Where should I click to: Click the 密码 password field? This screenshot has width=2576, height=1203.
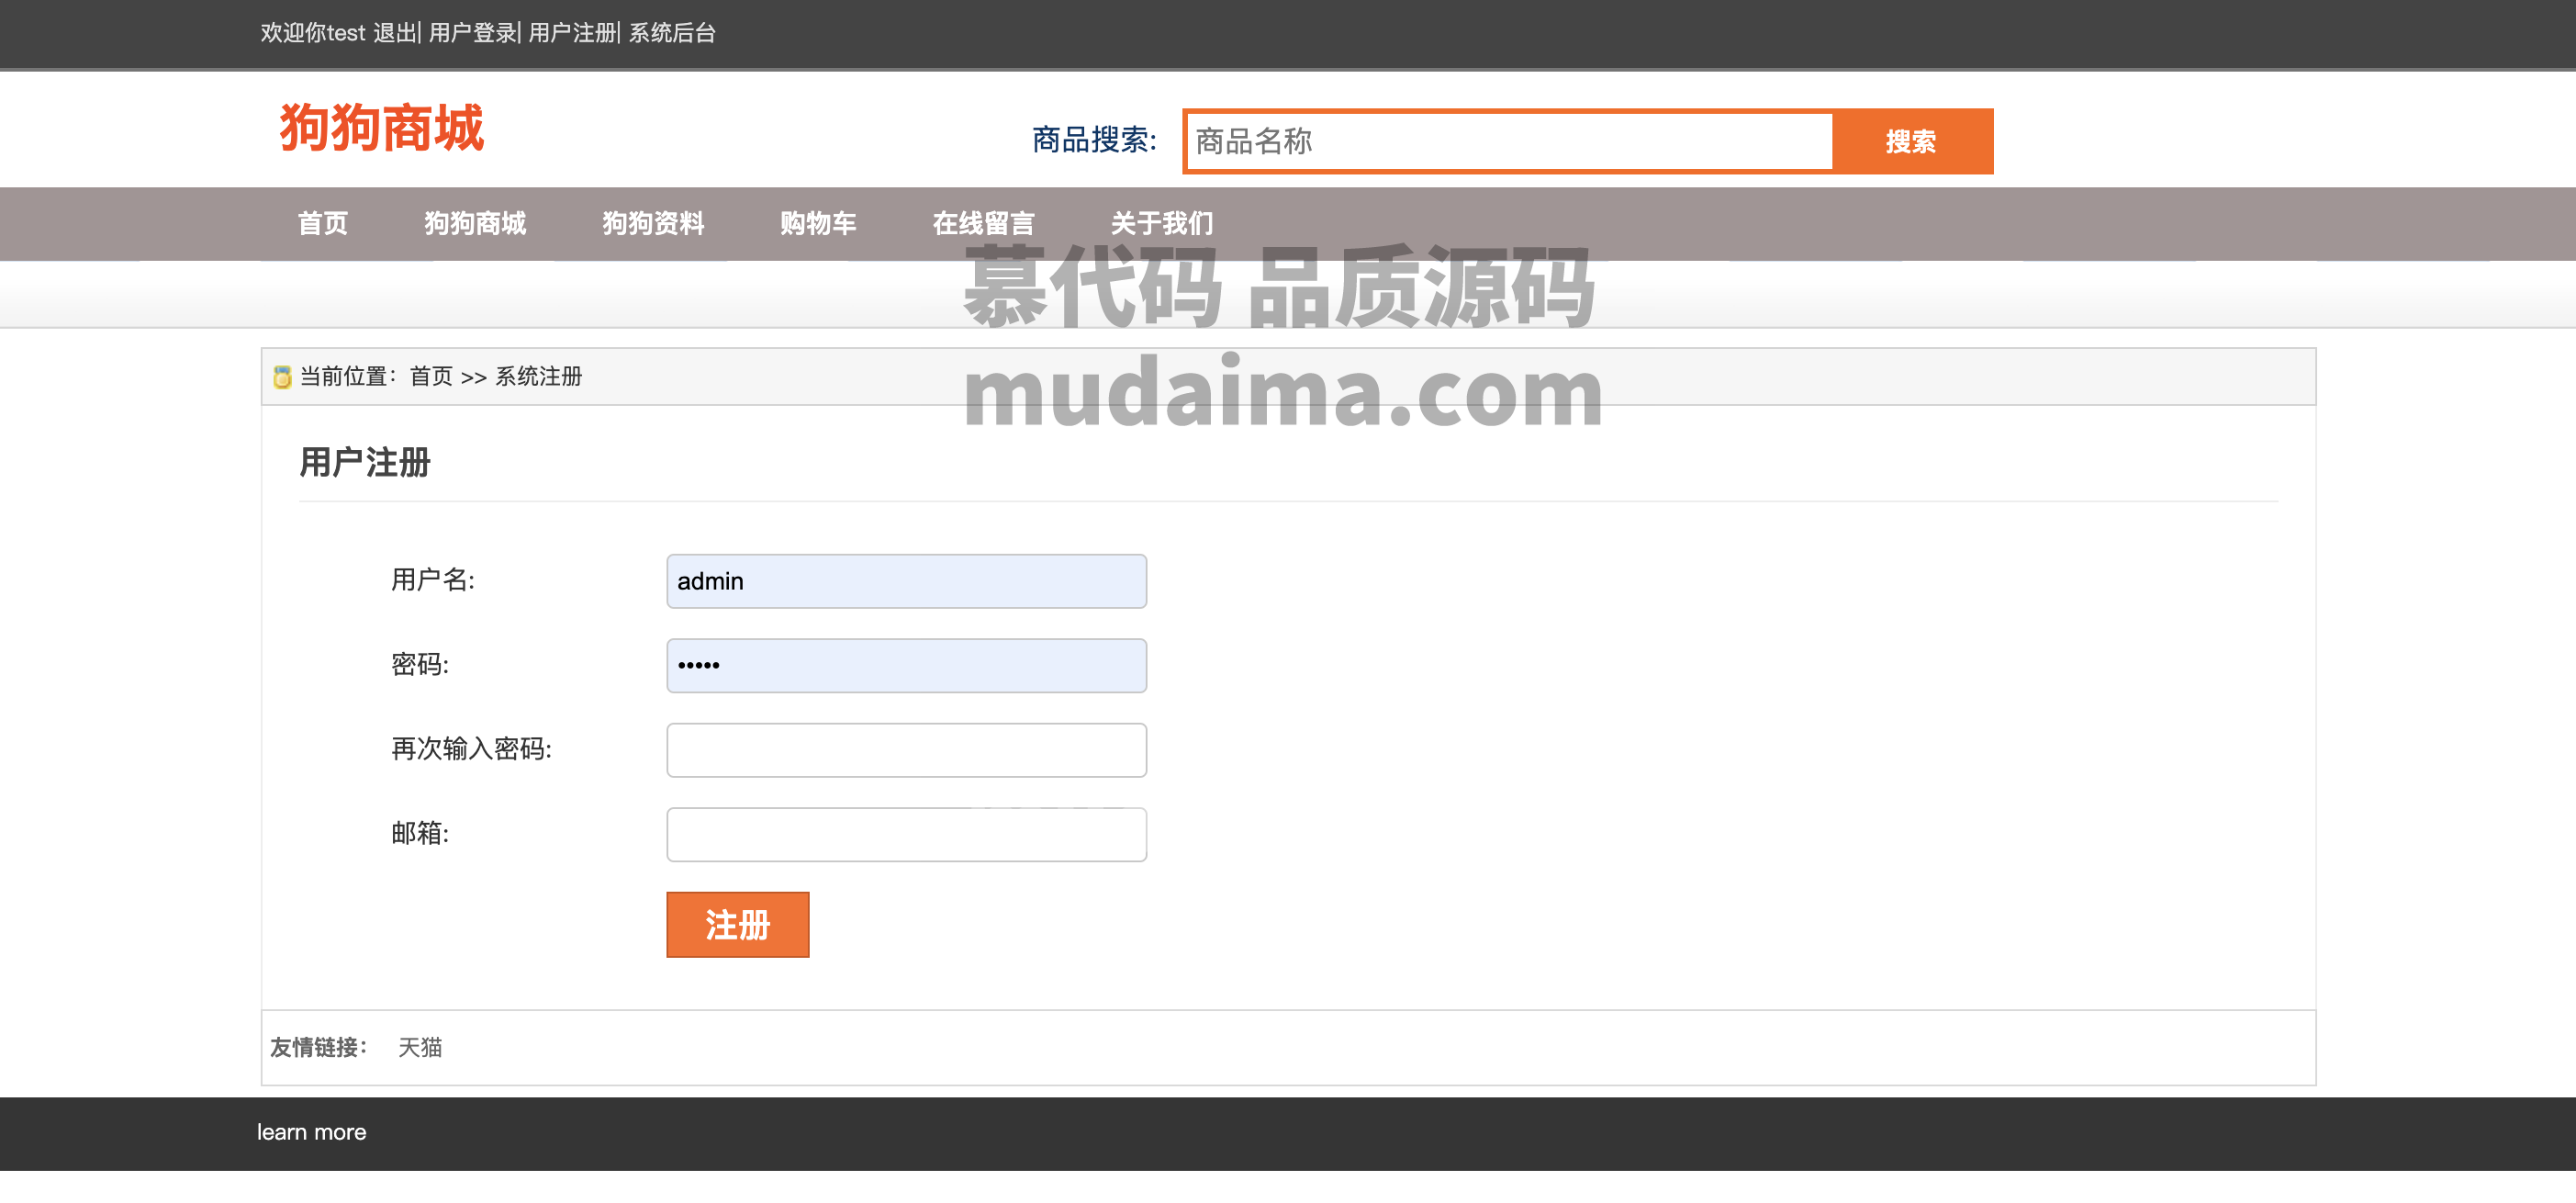point(906,665)
